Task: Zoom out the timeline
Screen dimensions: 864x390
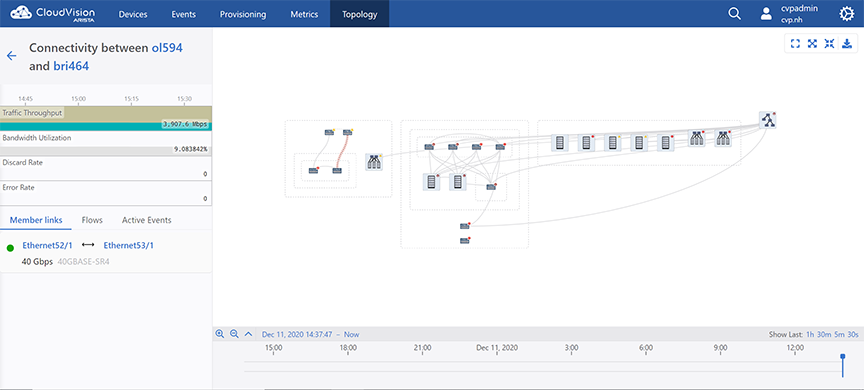Action: coord(234,334)
